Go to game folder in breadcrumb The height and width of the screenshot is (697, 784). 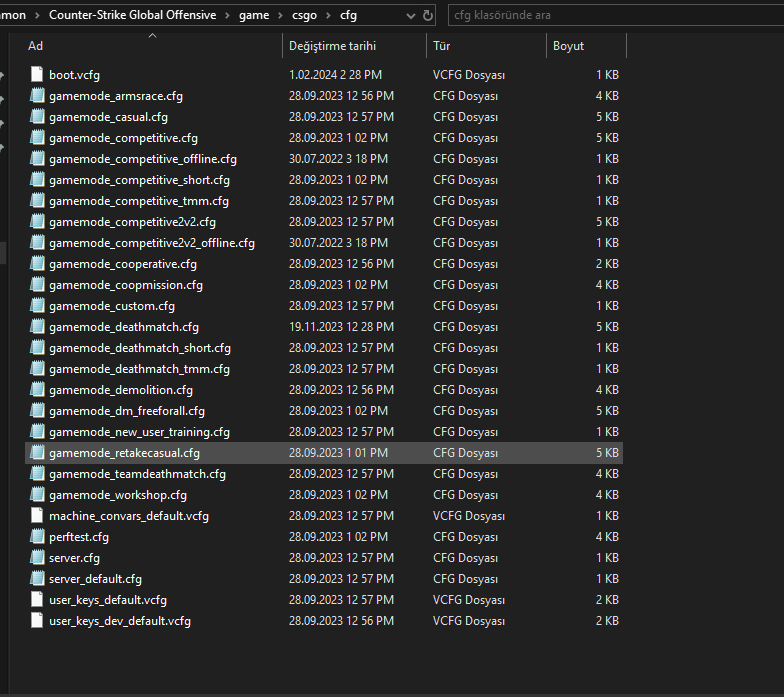[254, 16]
